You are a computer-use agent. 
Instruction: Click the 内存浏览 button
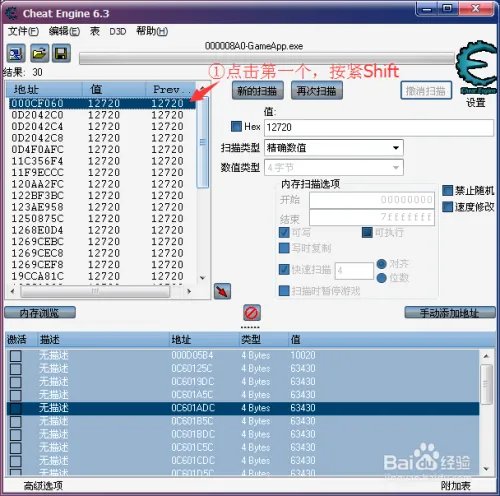click(x=40, y=313)
